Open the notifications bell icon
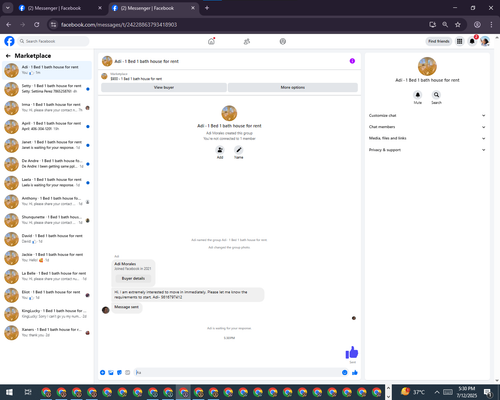This screenshot has height=400, width=500. (x=472, y=41)
